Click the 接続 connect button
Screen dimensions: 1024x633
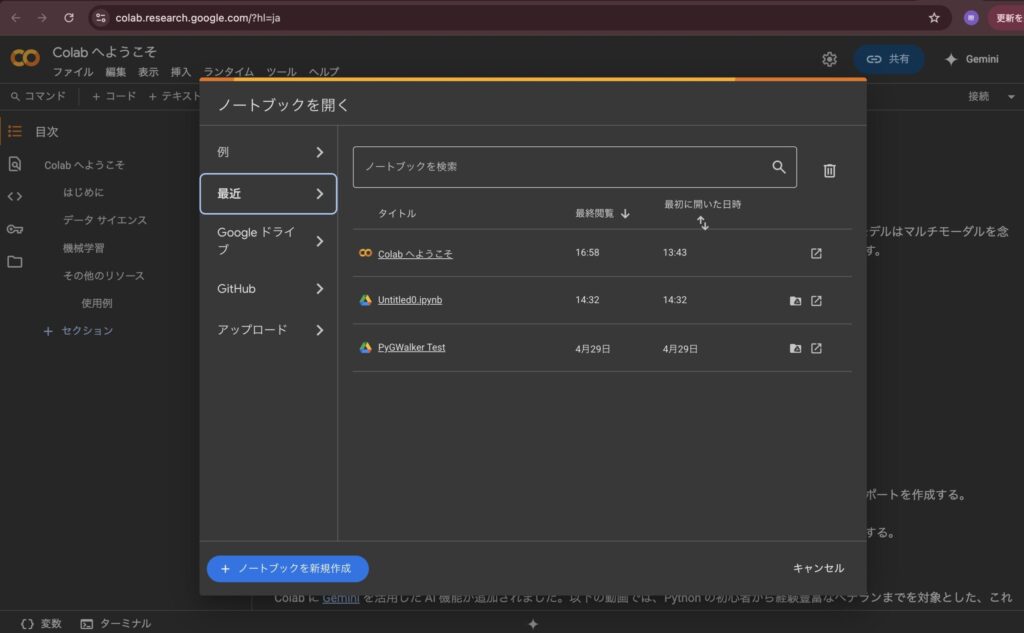pyautogui.click(x=978, y=97)
